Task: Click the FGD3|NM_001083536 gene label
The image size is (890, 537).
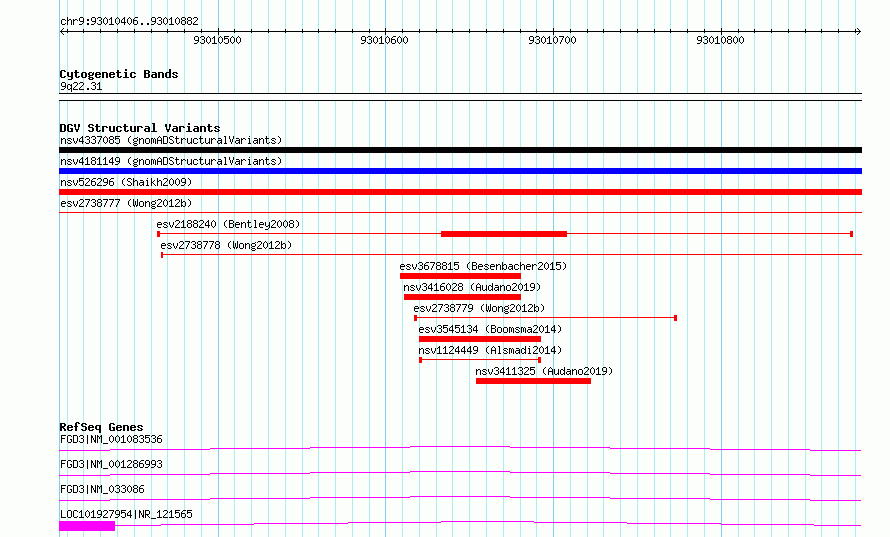Action: pyautogui.click(x=111, y=439)
